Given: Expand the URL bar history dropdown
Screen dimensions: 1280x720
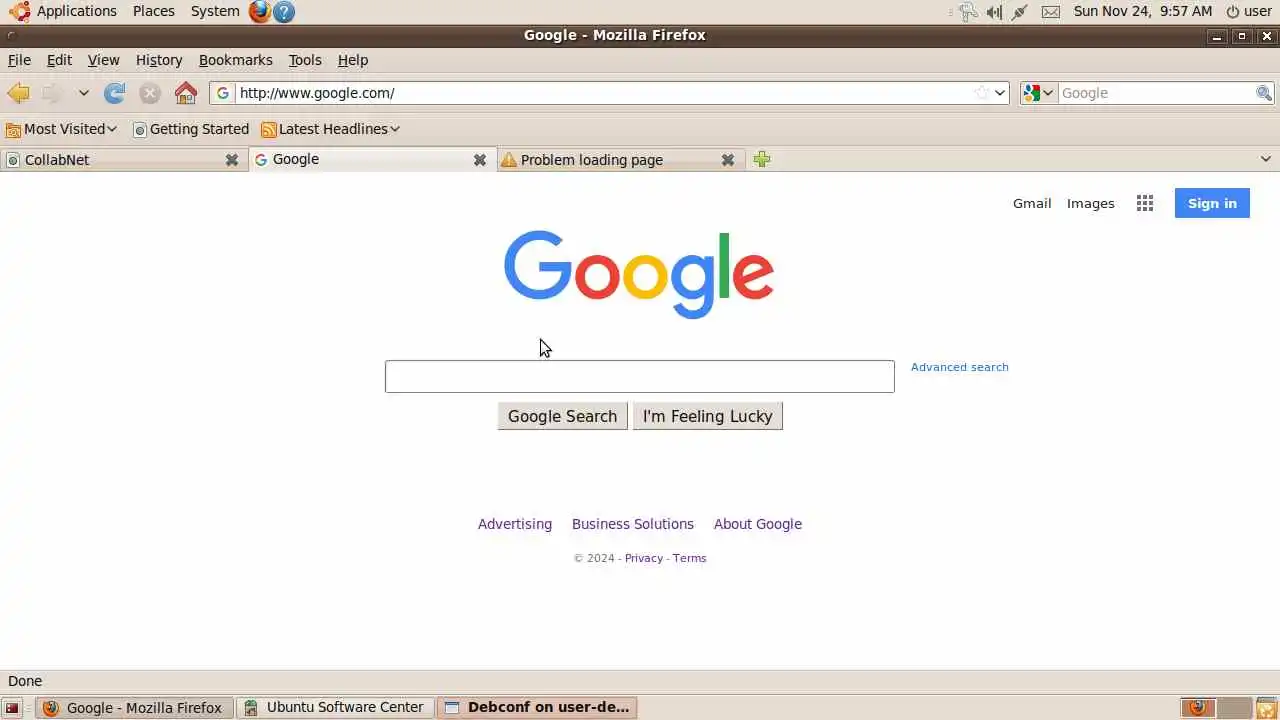Looking at the screenshot, I should 999,93.
